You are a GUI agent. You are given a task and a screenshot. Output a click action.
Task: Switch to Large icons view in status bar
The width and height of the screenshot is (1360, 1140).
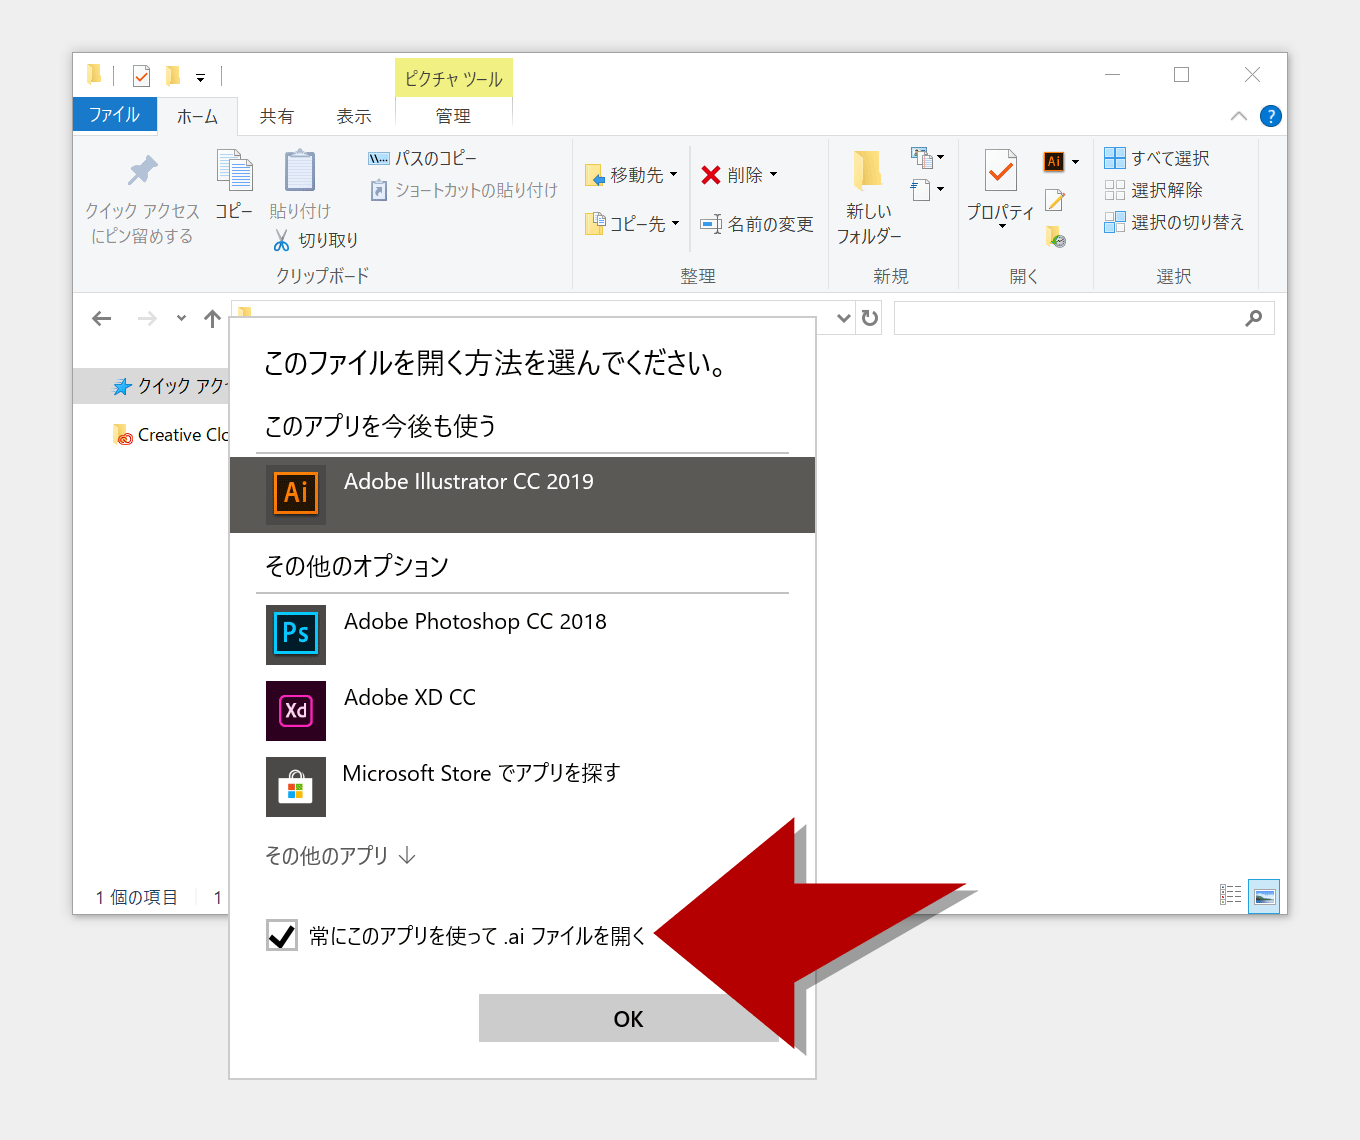click(x=1265, y=895)
